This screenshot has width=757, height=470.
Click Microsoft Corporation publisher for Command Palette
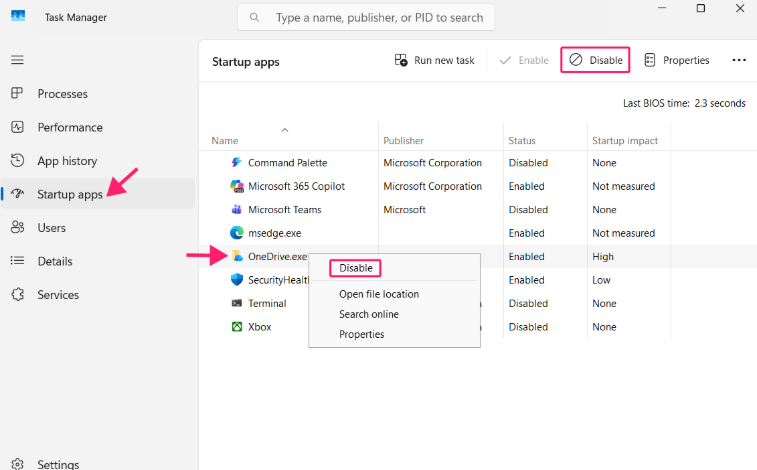432,163
